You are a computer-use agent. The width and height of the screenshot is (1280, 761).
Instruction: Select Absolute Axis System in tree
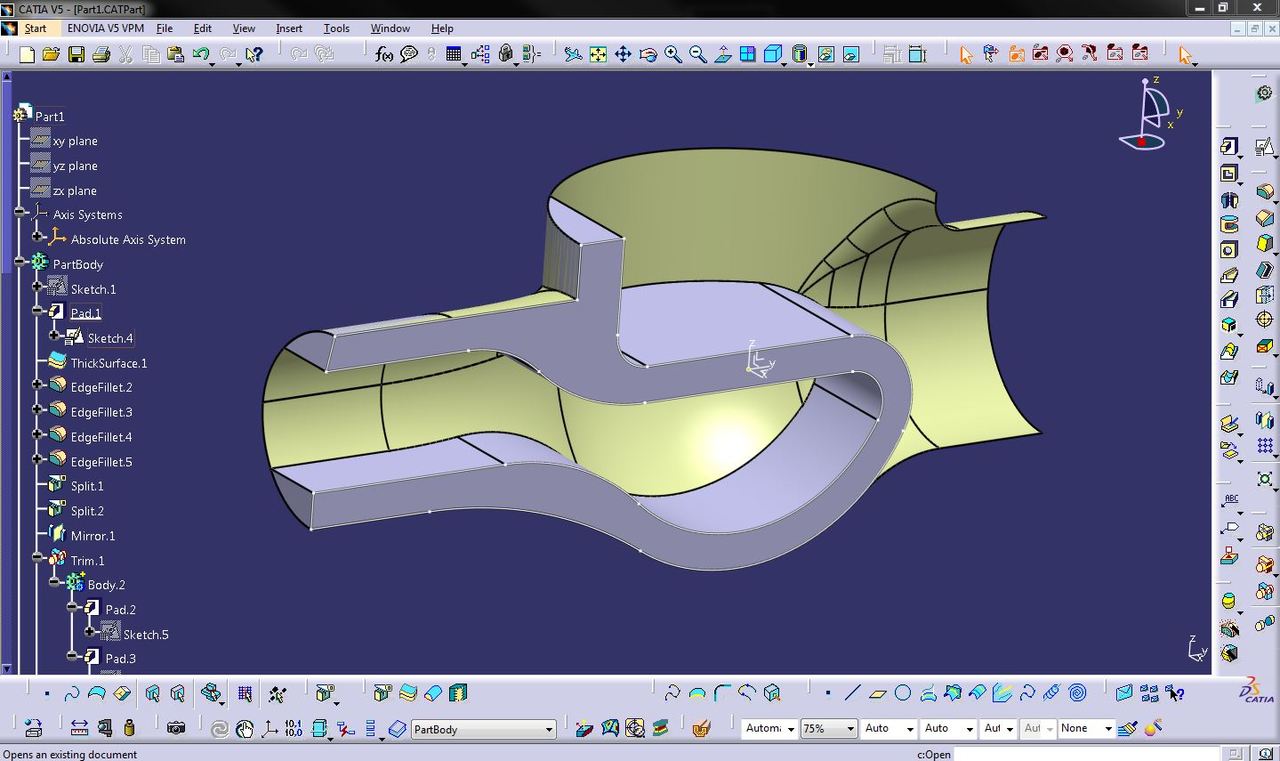coord(128,240)
